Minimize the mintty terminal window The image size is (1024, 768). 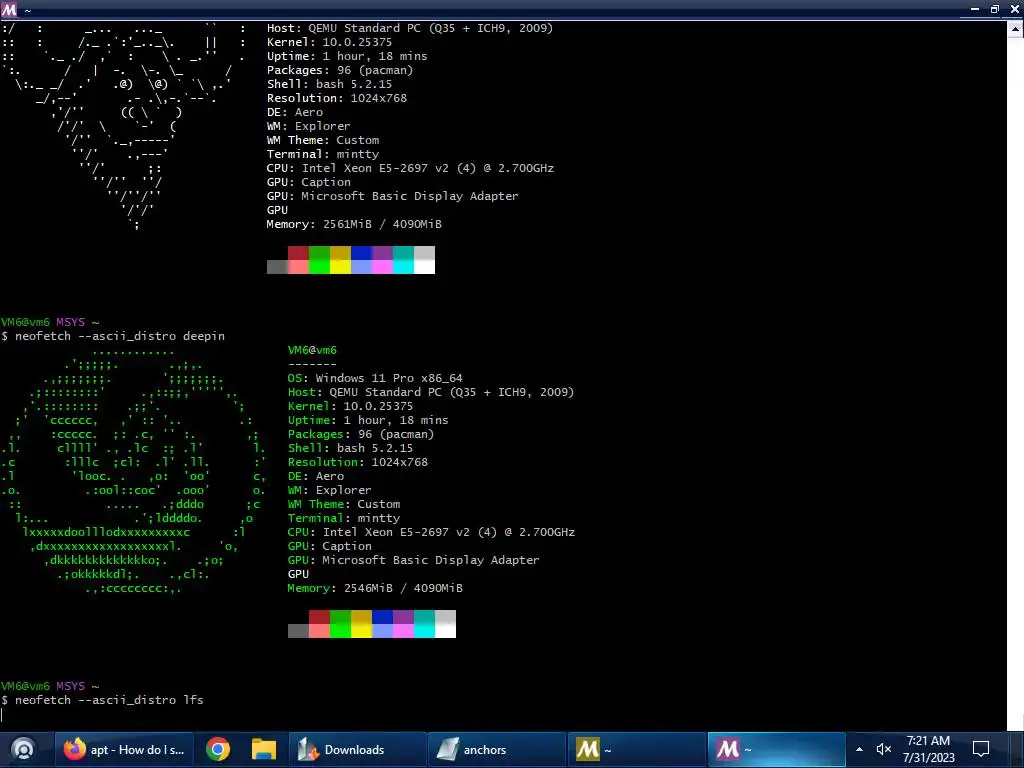coord(975,9)
